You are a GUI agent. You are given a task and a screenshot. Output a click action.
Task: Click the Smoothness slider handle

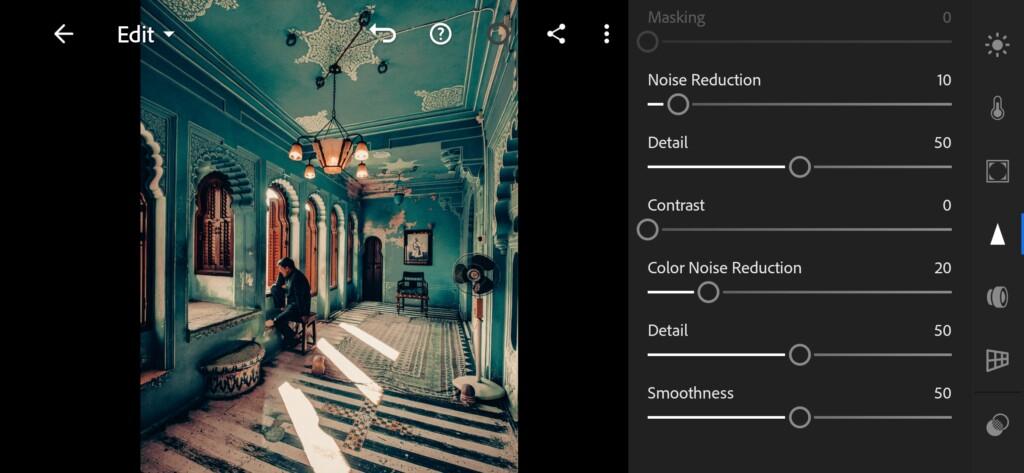[799, 417]
